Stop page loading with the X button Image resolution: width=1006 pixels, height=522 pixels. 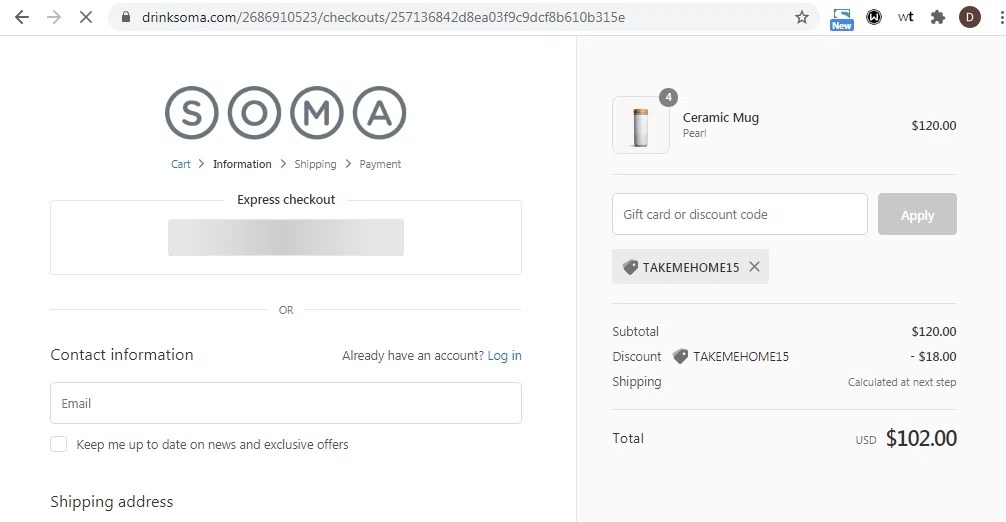coord(85,17)
